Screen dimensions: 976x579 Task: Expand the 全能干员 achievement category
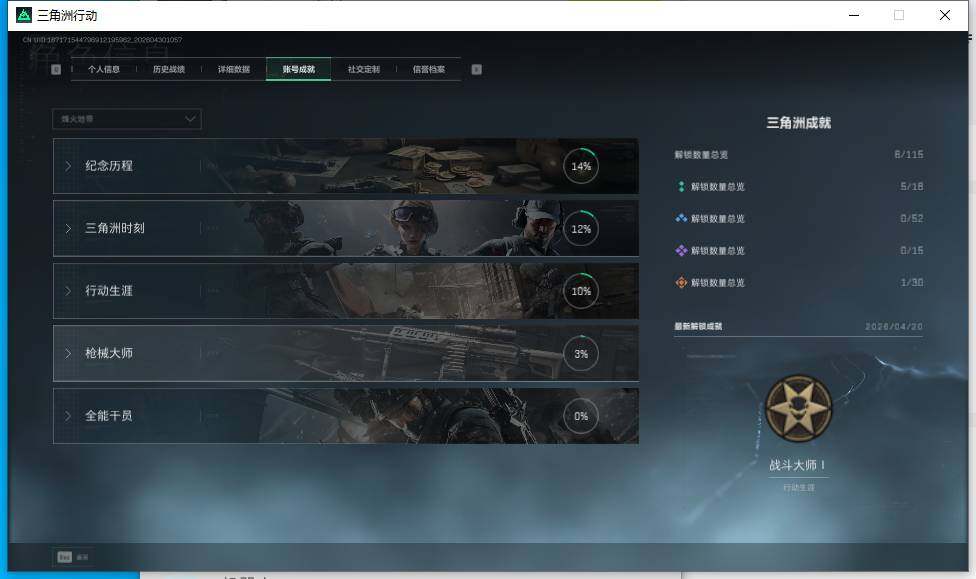(68, 415)
